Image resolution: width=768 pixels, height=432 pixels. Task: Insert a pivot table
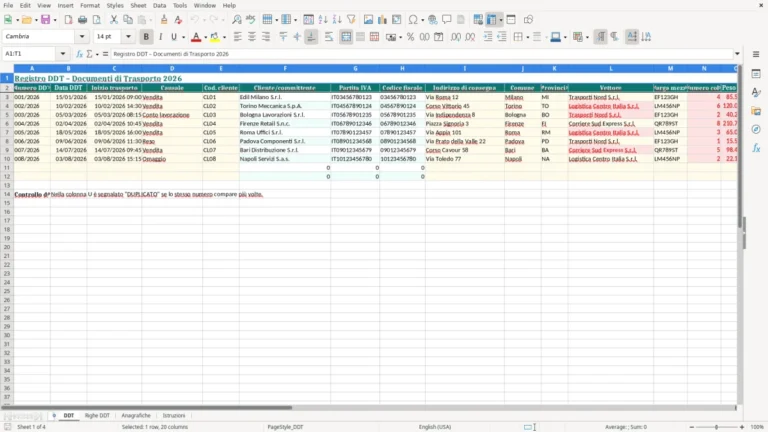[x=397, y=20]
